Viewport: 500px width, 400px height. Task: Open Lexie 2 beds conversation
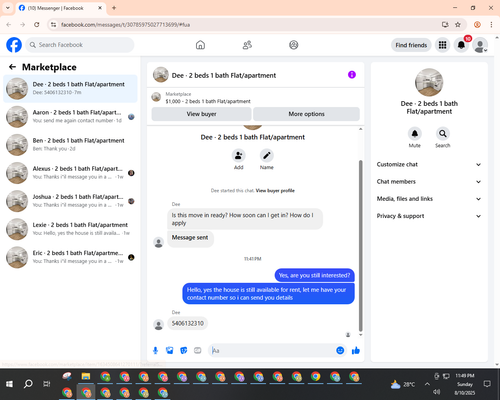pyautogui.click(x=70, y=229)
